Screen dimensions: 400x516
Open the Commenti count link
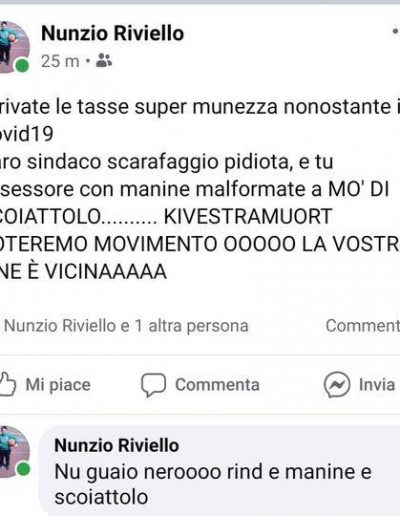(363, 325)
